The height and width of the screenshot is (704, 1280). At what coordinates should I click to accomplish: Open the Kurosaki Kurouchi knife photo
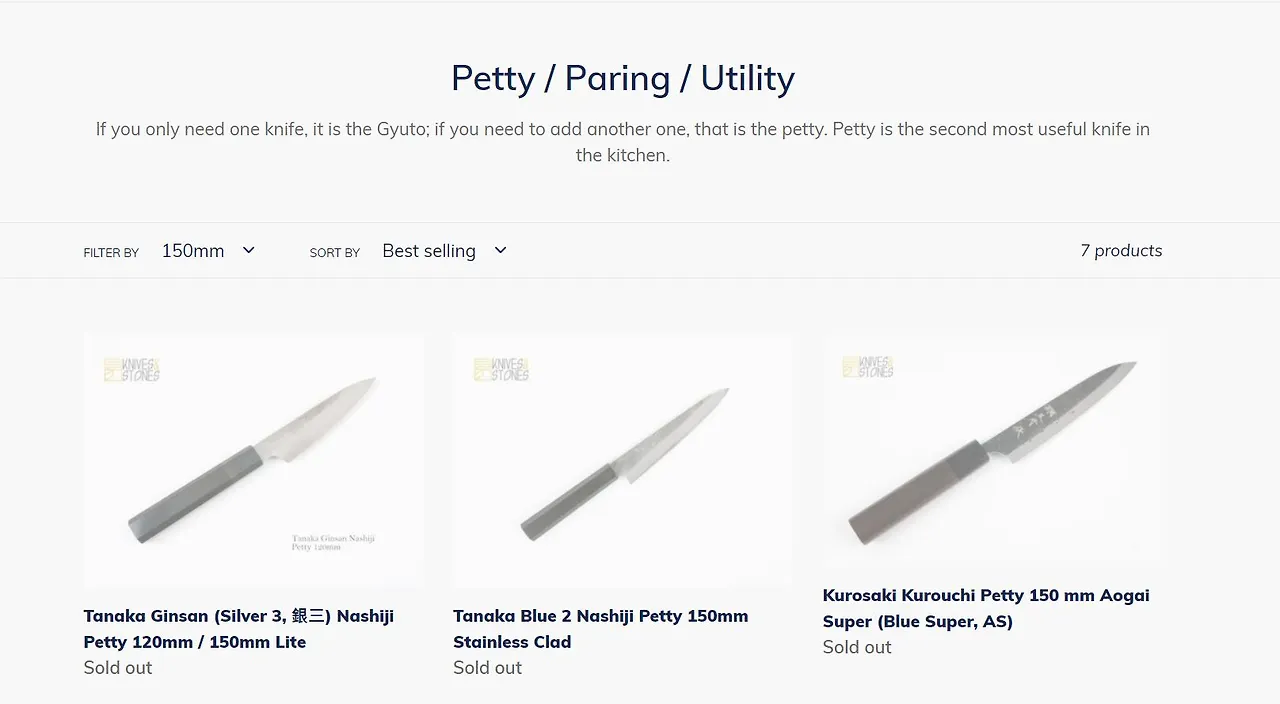point(992,450)
